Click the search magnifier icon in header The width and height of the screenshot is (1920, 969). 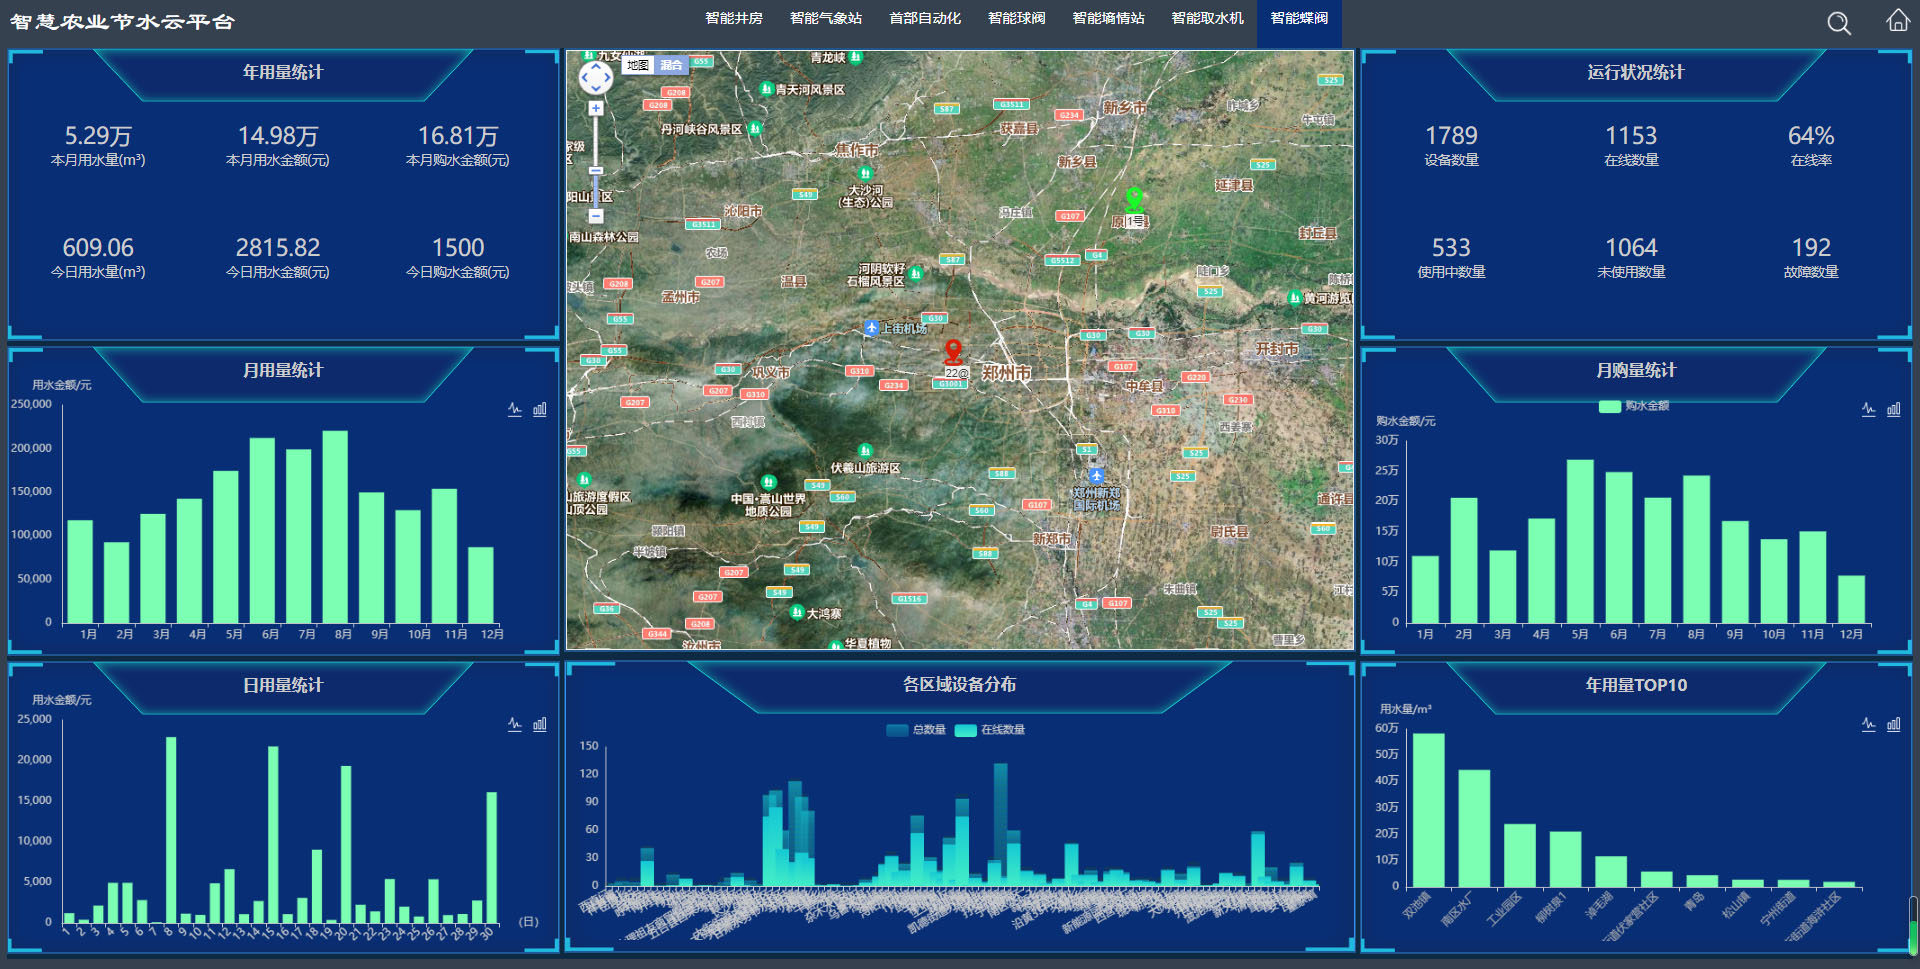[1838, 23]
